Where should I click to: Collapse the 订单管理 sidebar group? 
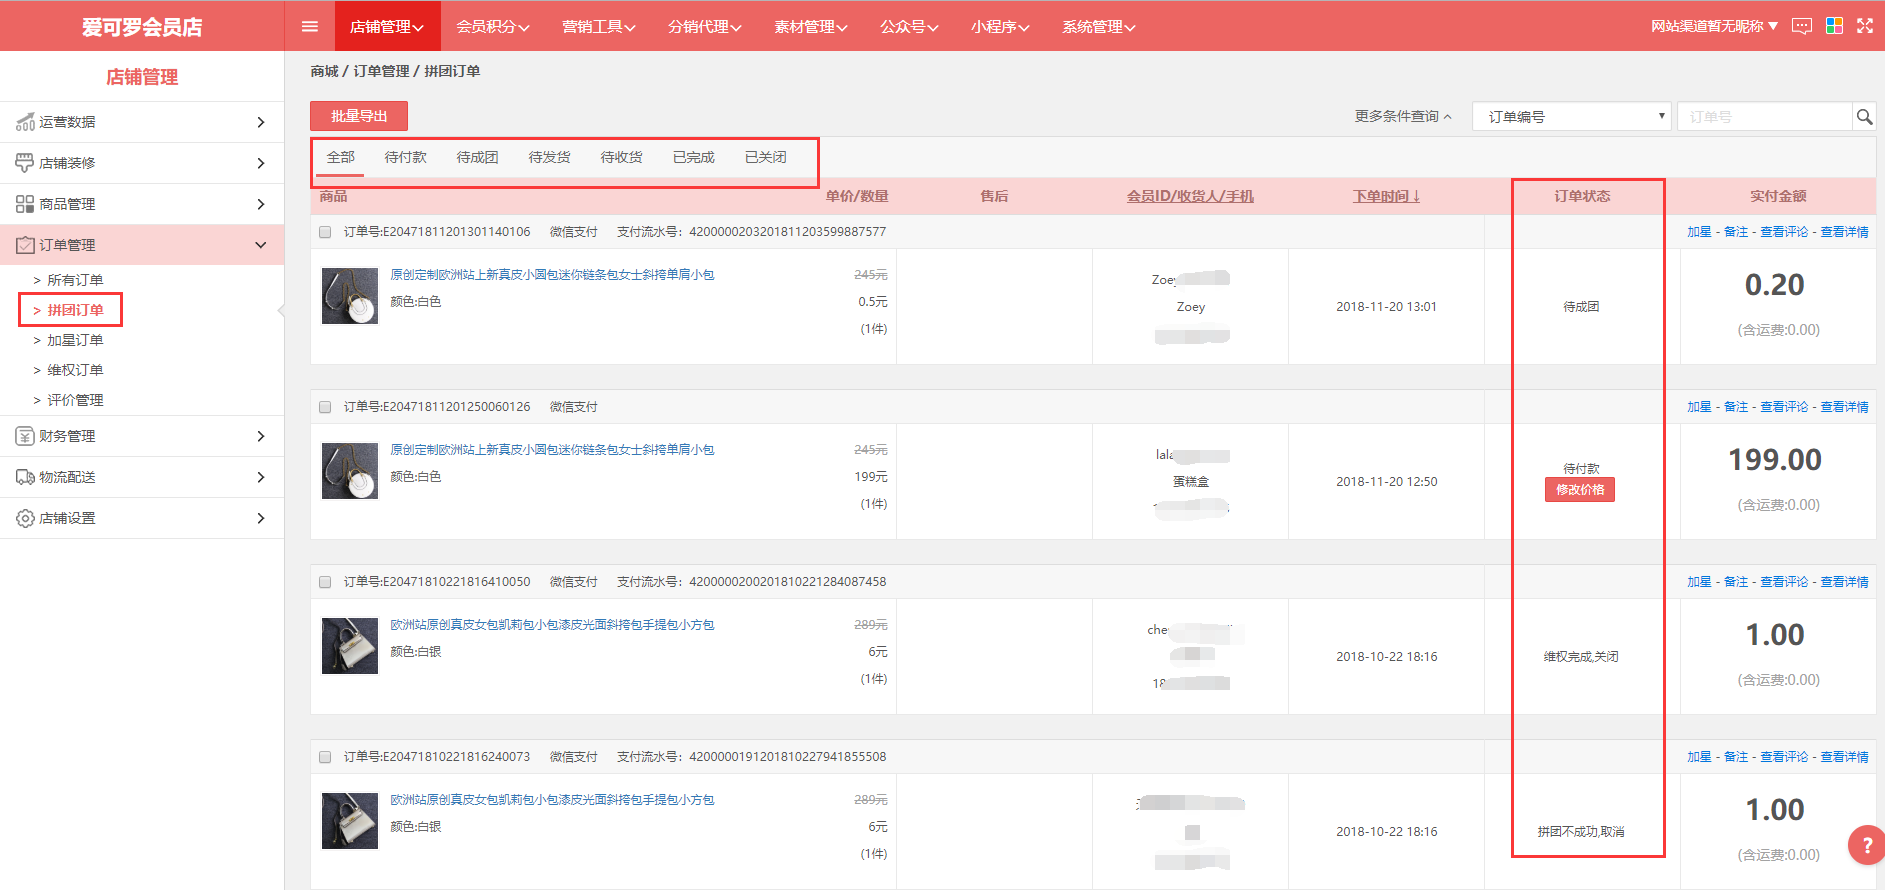coord(142,245)
